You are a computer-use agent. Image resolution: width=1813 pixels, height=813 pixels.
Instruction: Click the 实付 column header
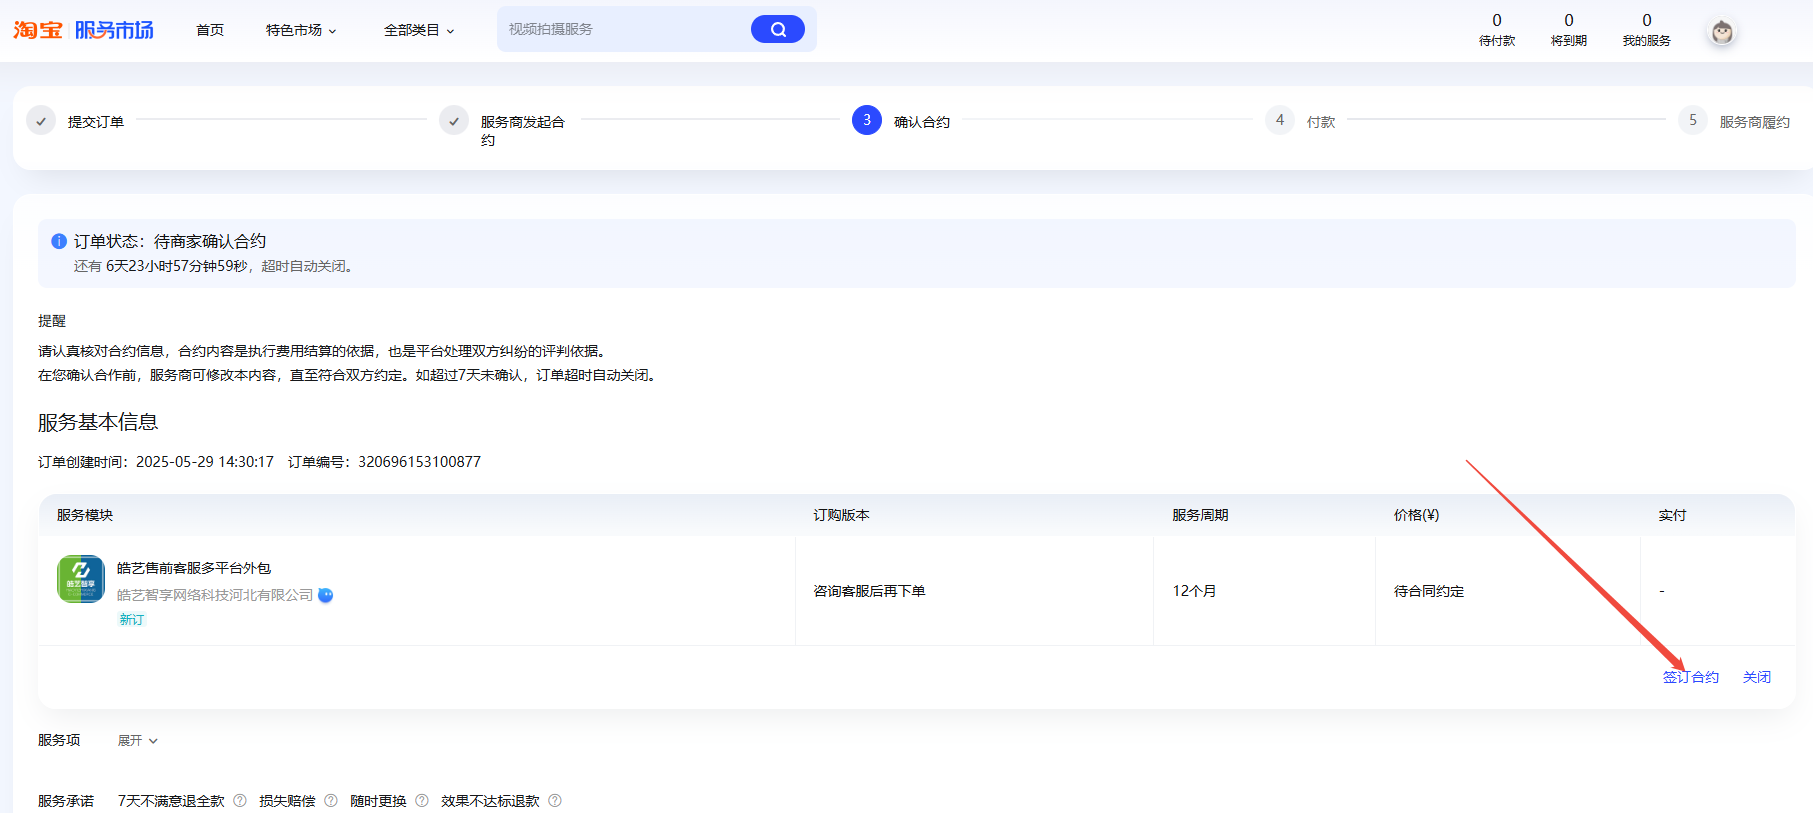click(1673, 515)
